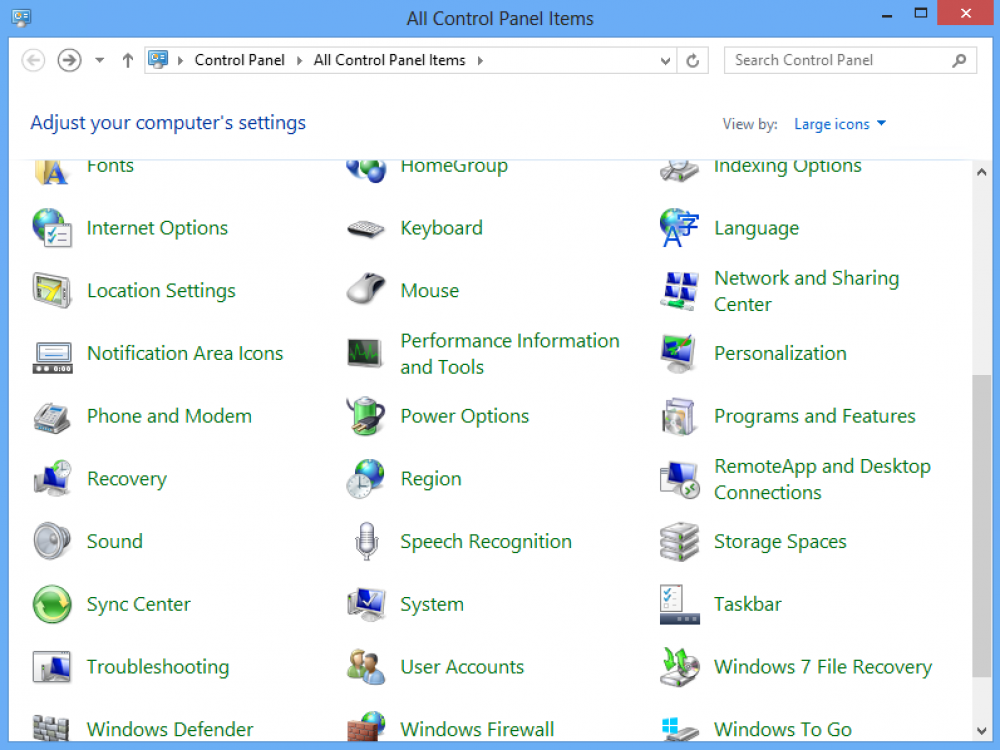
Task: Open the Personalization monitor icon
Action: click(678, 353)
